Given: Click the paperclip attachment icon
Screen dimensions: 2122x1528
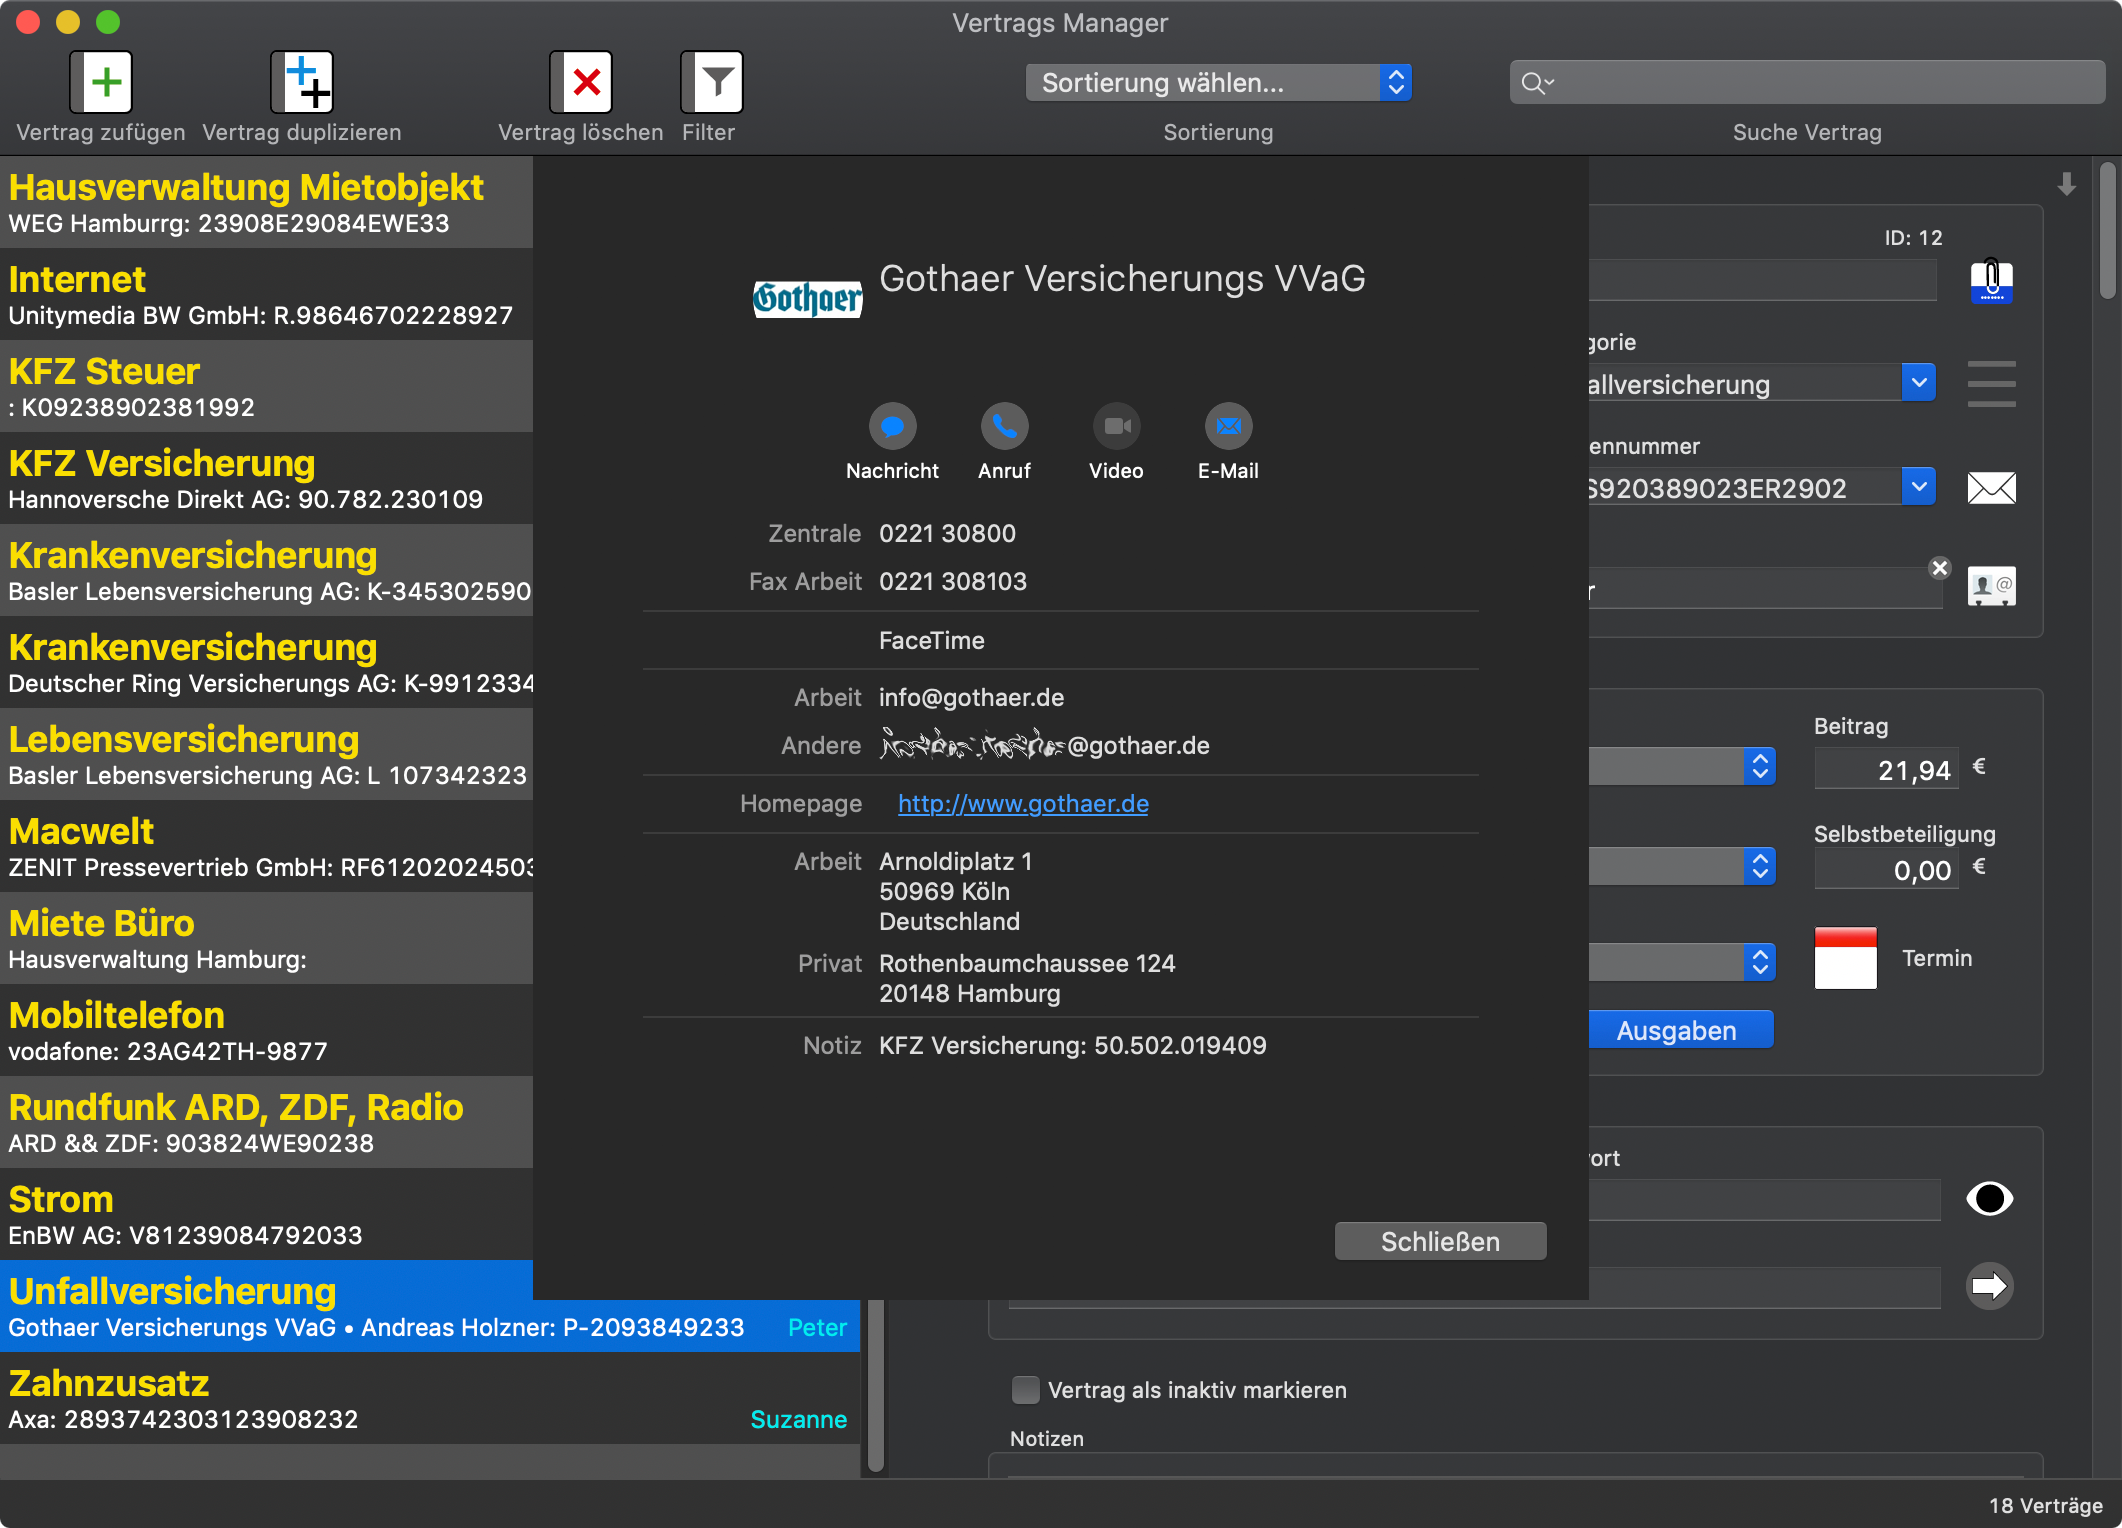Looking at the screenshot, I should 1991,281.
